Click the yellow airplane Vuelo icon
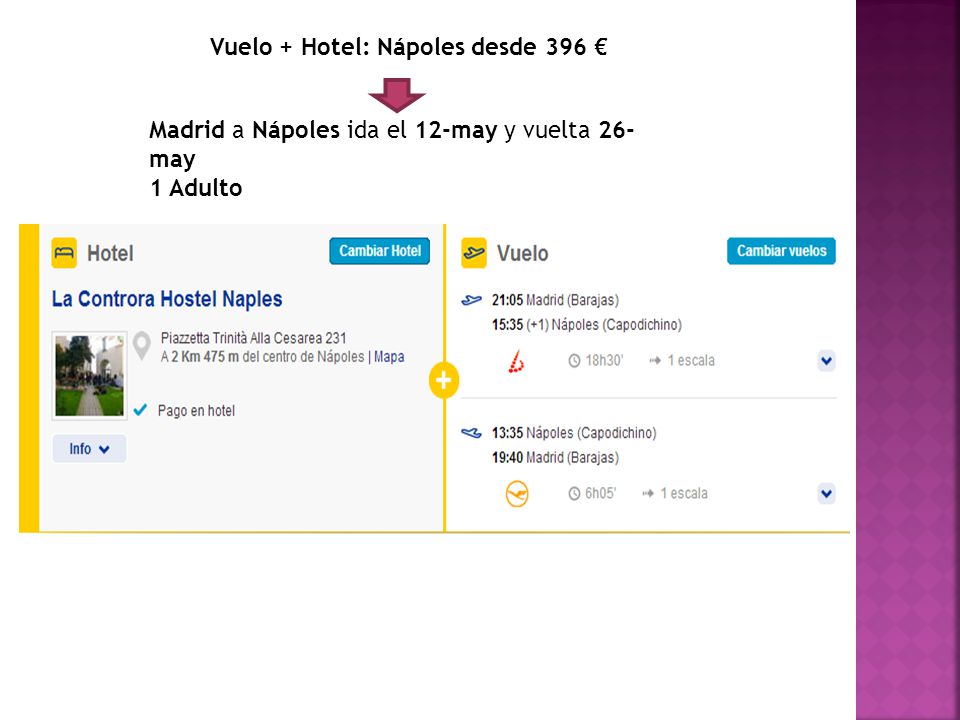 coord(474,253)
